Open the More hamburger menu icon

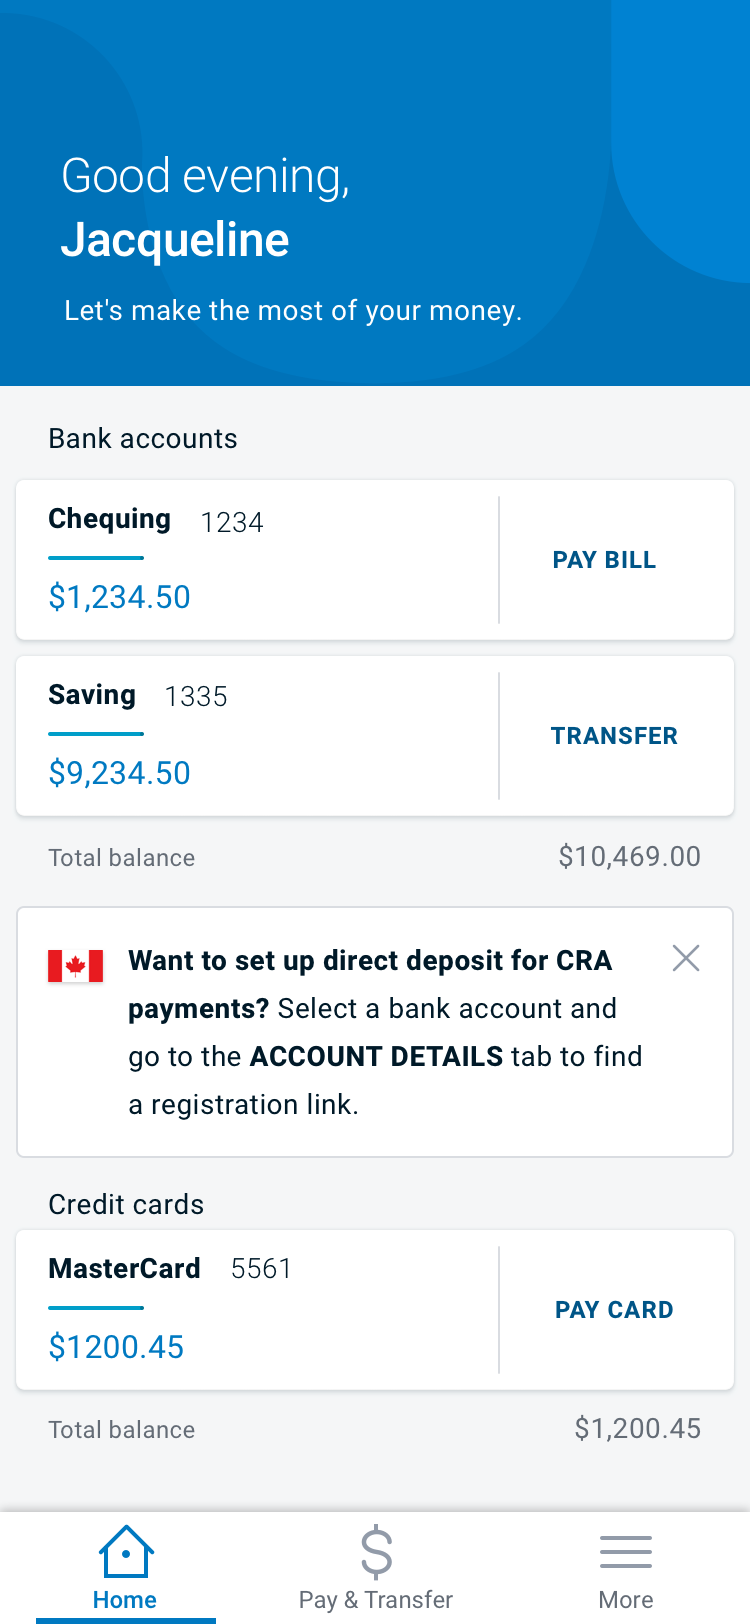click(626, 1551)
